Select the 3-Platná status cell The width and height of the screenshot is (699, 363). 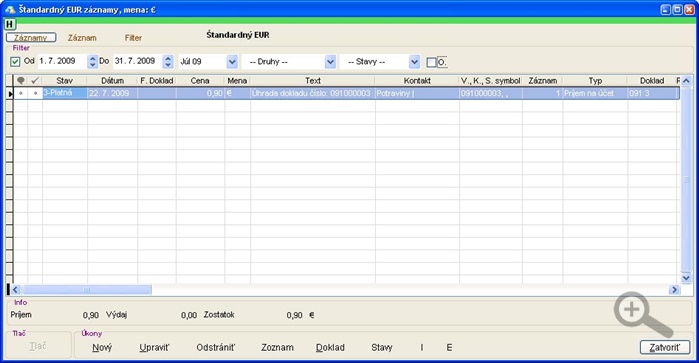(65, 93)
